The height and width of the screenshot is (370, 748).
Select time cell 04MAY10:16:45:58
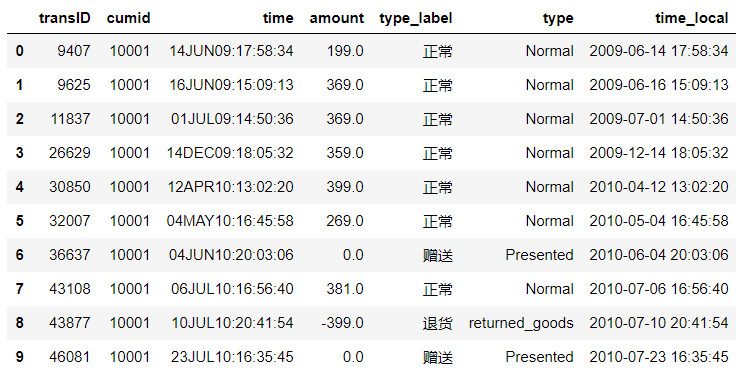coord(230,221)
